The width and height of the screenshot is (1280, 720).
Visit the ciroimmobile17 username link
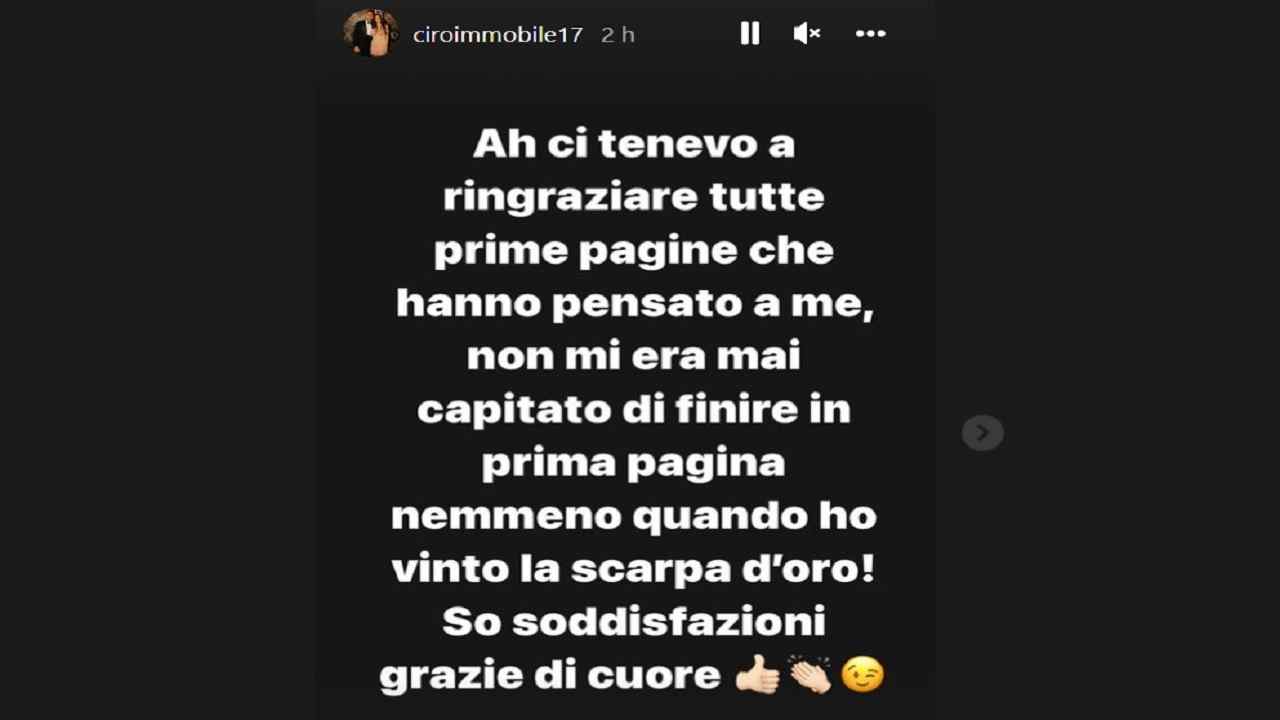click(x=498, y=34)
